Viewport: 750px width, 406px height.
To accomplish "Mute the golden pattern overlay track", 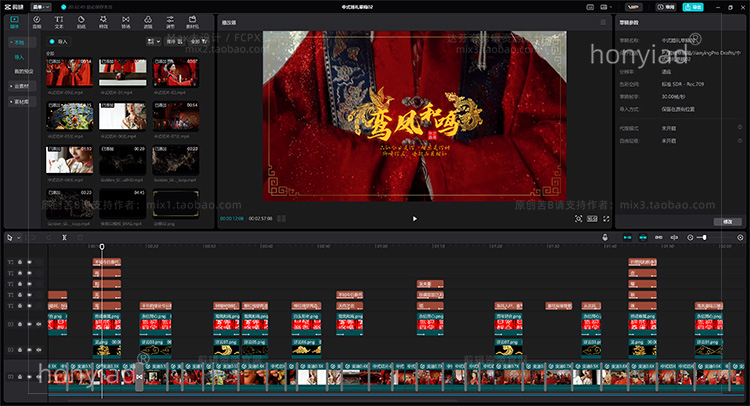I will (39, 350).
